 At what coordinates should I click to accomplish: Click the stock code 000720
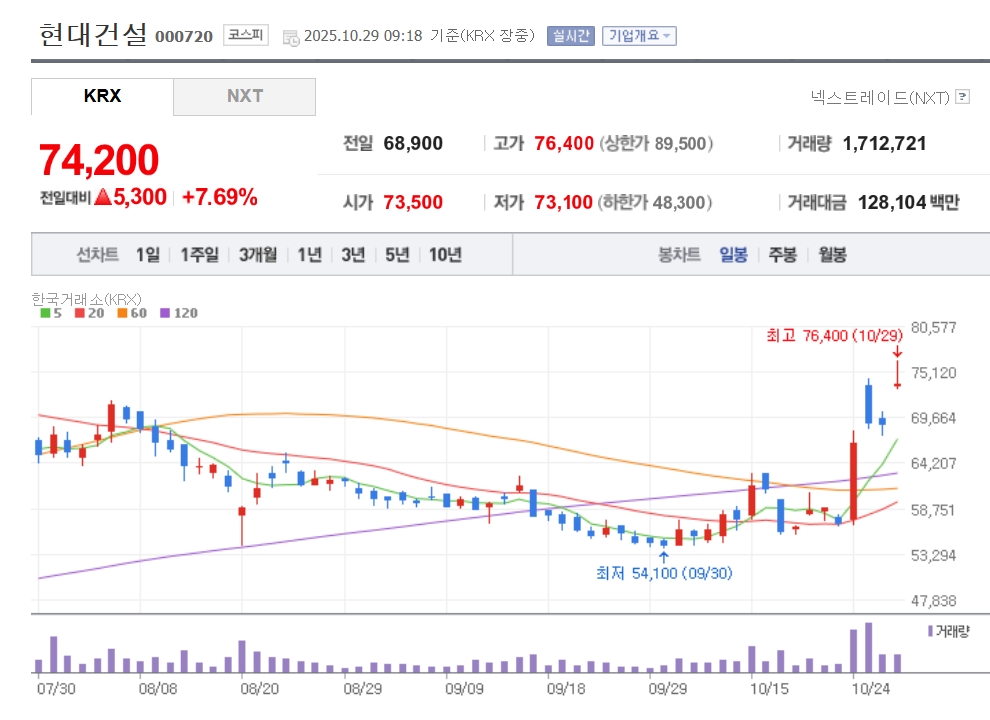(x=184, y=37)
